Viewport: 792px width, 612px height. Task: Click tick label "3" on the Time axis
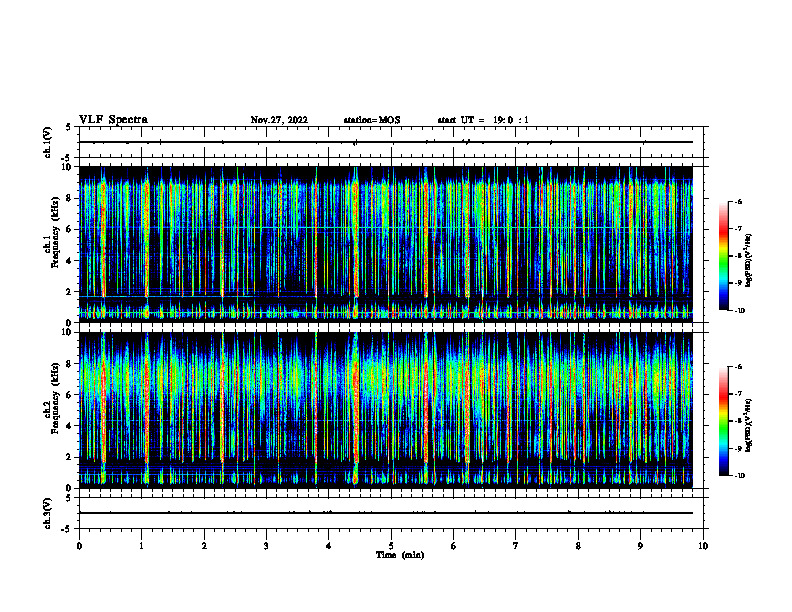pos(266,546)
